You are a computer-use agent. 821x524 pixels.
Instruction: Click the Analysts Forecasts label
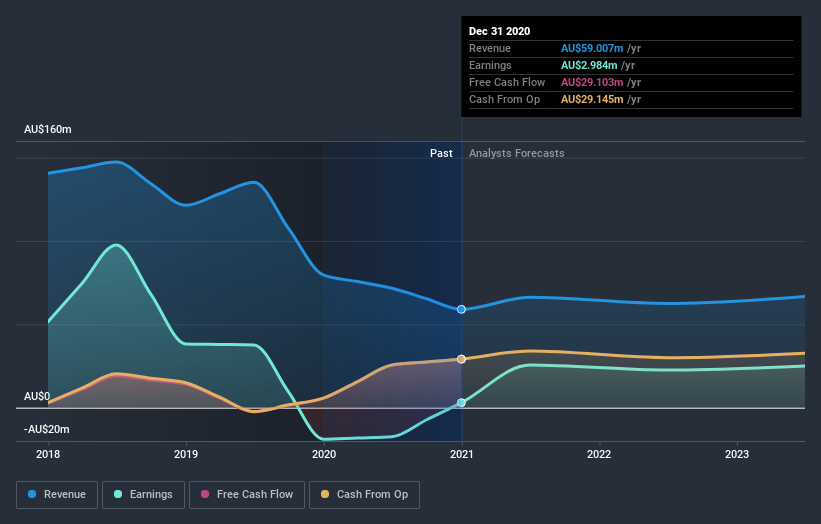coord(517,153)
